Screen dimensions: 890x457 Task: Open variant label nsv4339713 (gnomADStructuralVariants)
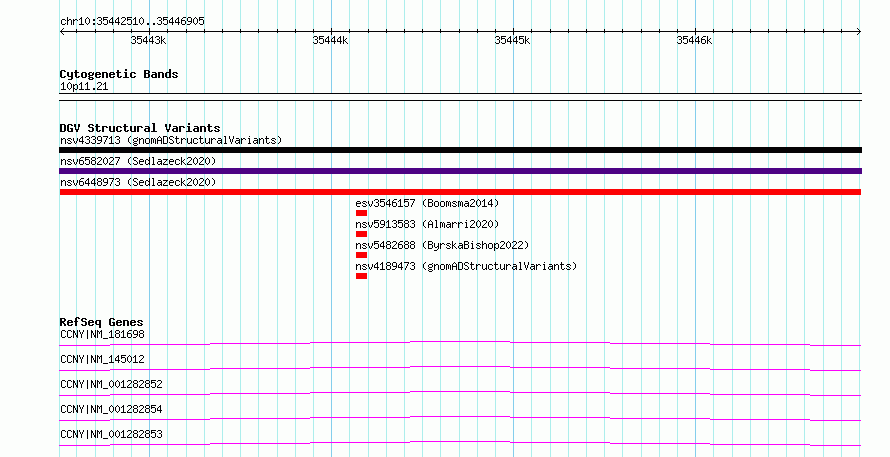point(171,140)
